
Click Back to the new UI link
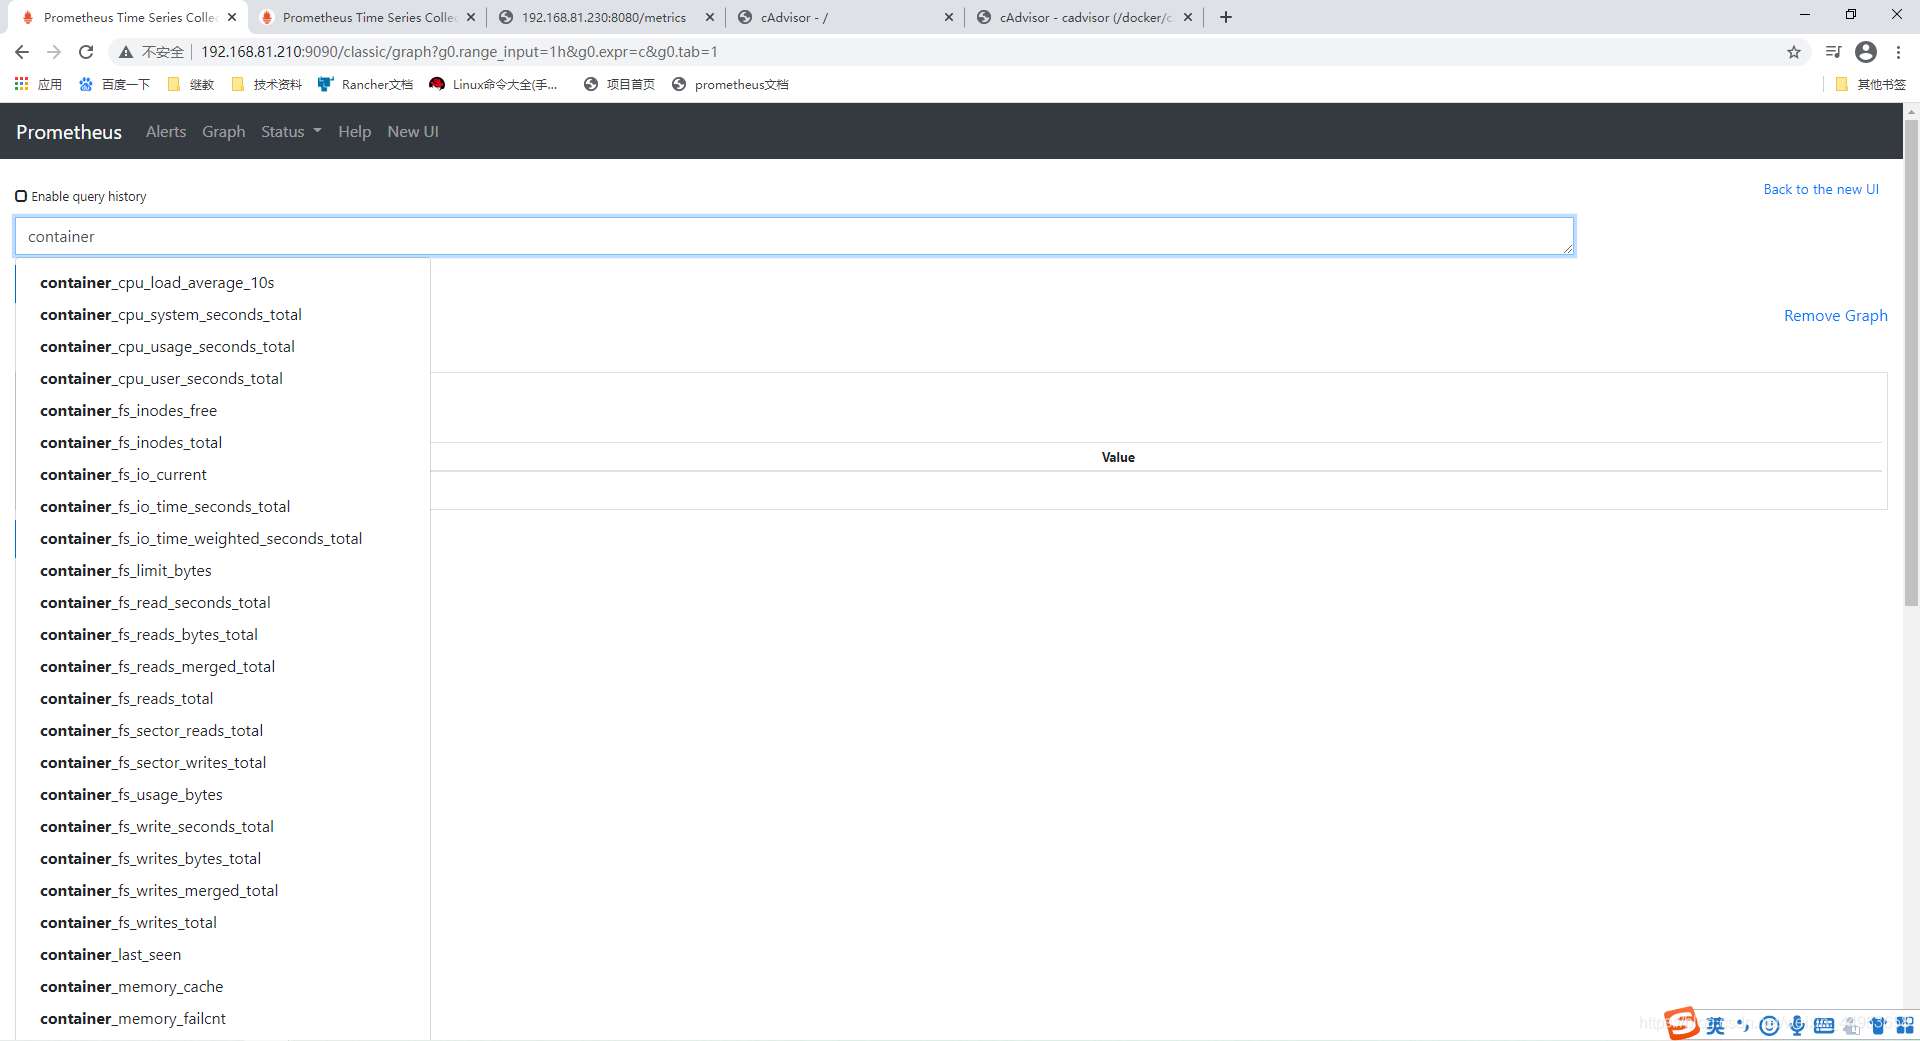(x=1821, y=189)
